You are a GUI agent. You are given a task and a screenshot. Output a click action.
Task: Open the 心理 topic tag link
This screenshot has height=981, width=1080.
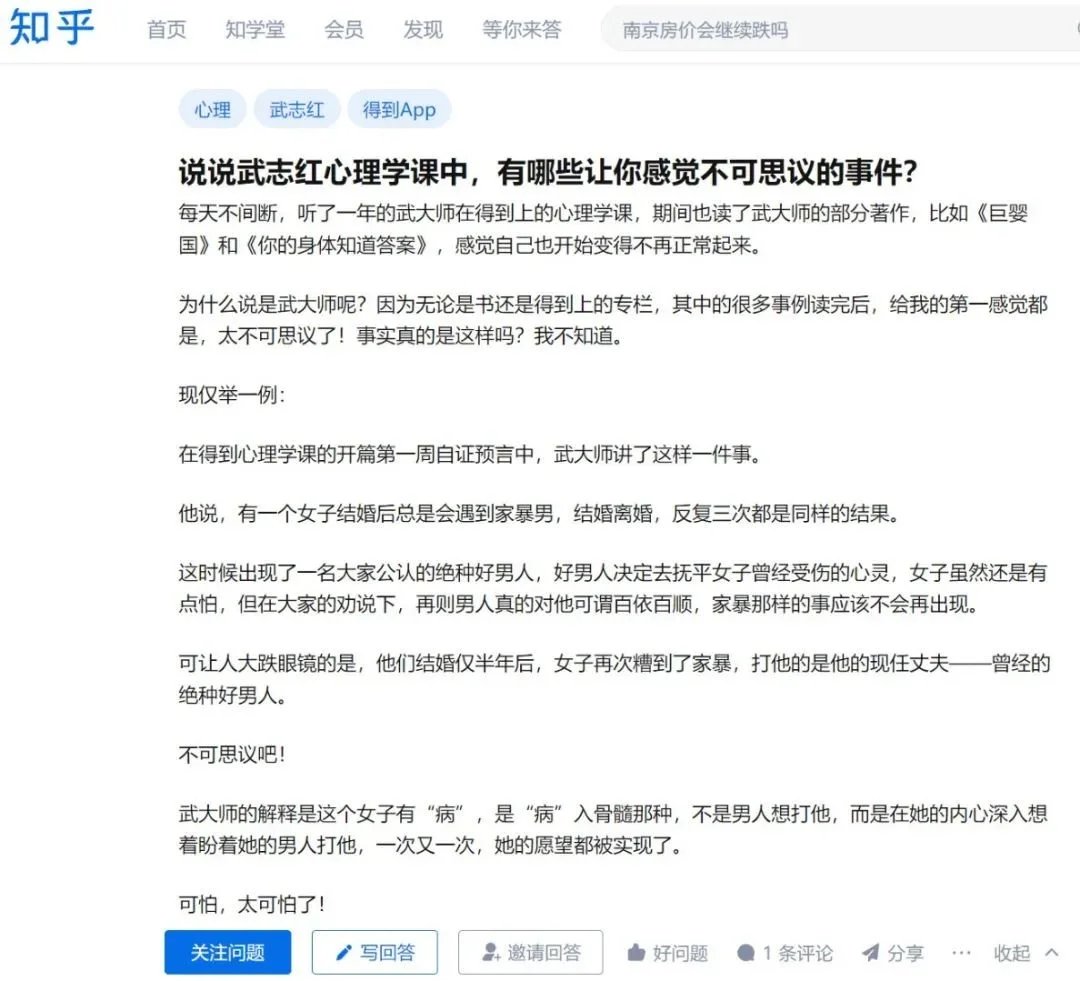pyautogui.click(x=212, y=109)
